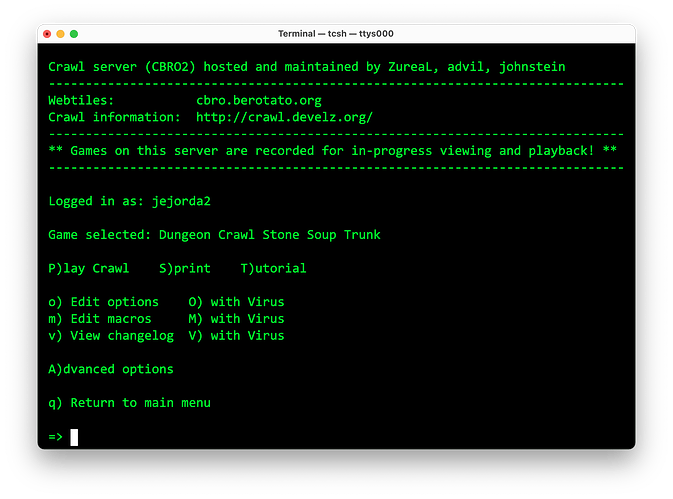Click the 'Webtiles:' label
The image size is (673, 499).
click(x=81, y=100)
